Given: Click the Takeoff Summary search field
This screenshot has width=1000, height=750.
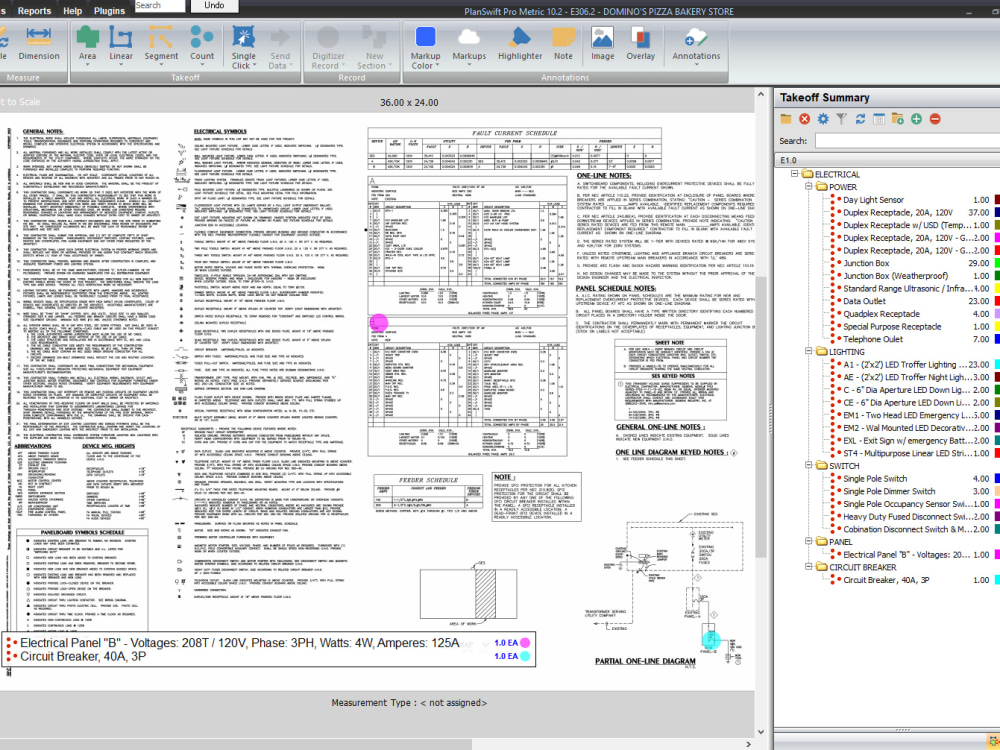Looking at the screenshot, I should click(907, 141).
